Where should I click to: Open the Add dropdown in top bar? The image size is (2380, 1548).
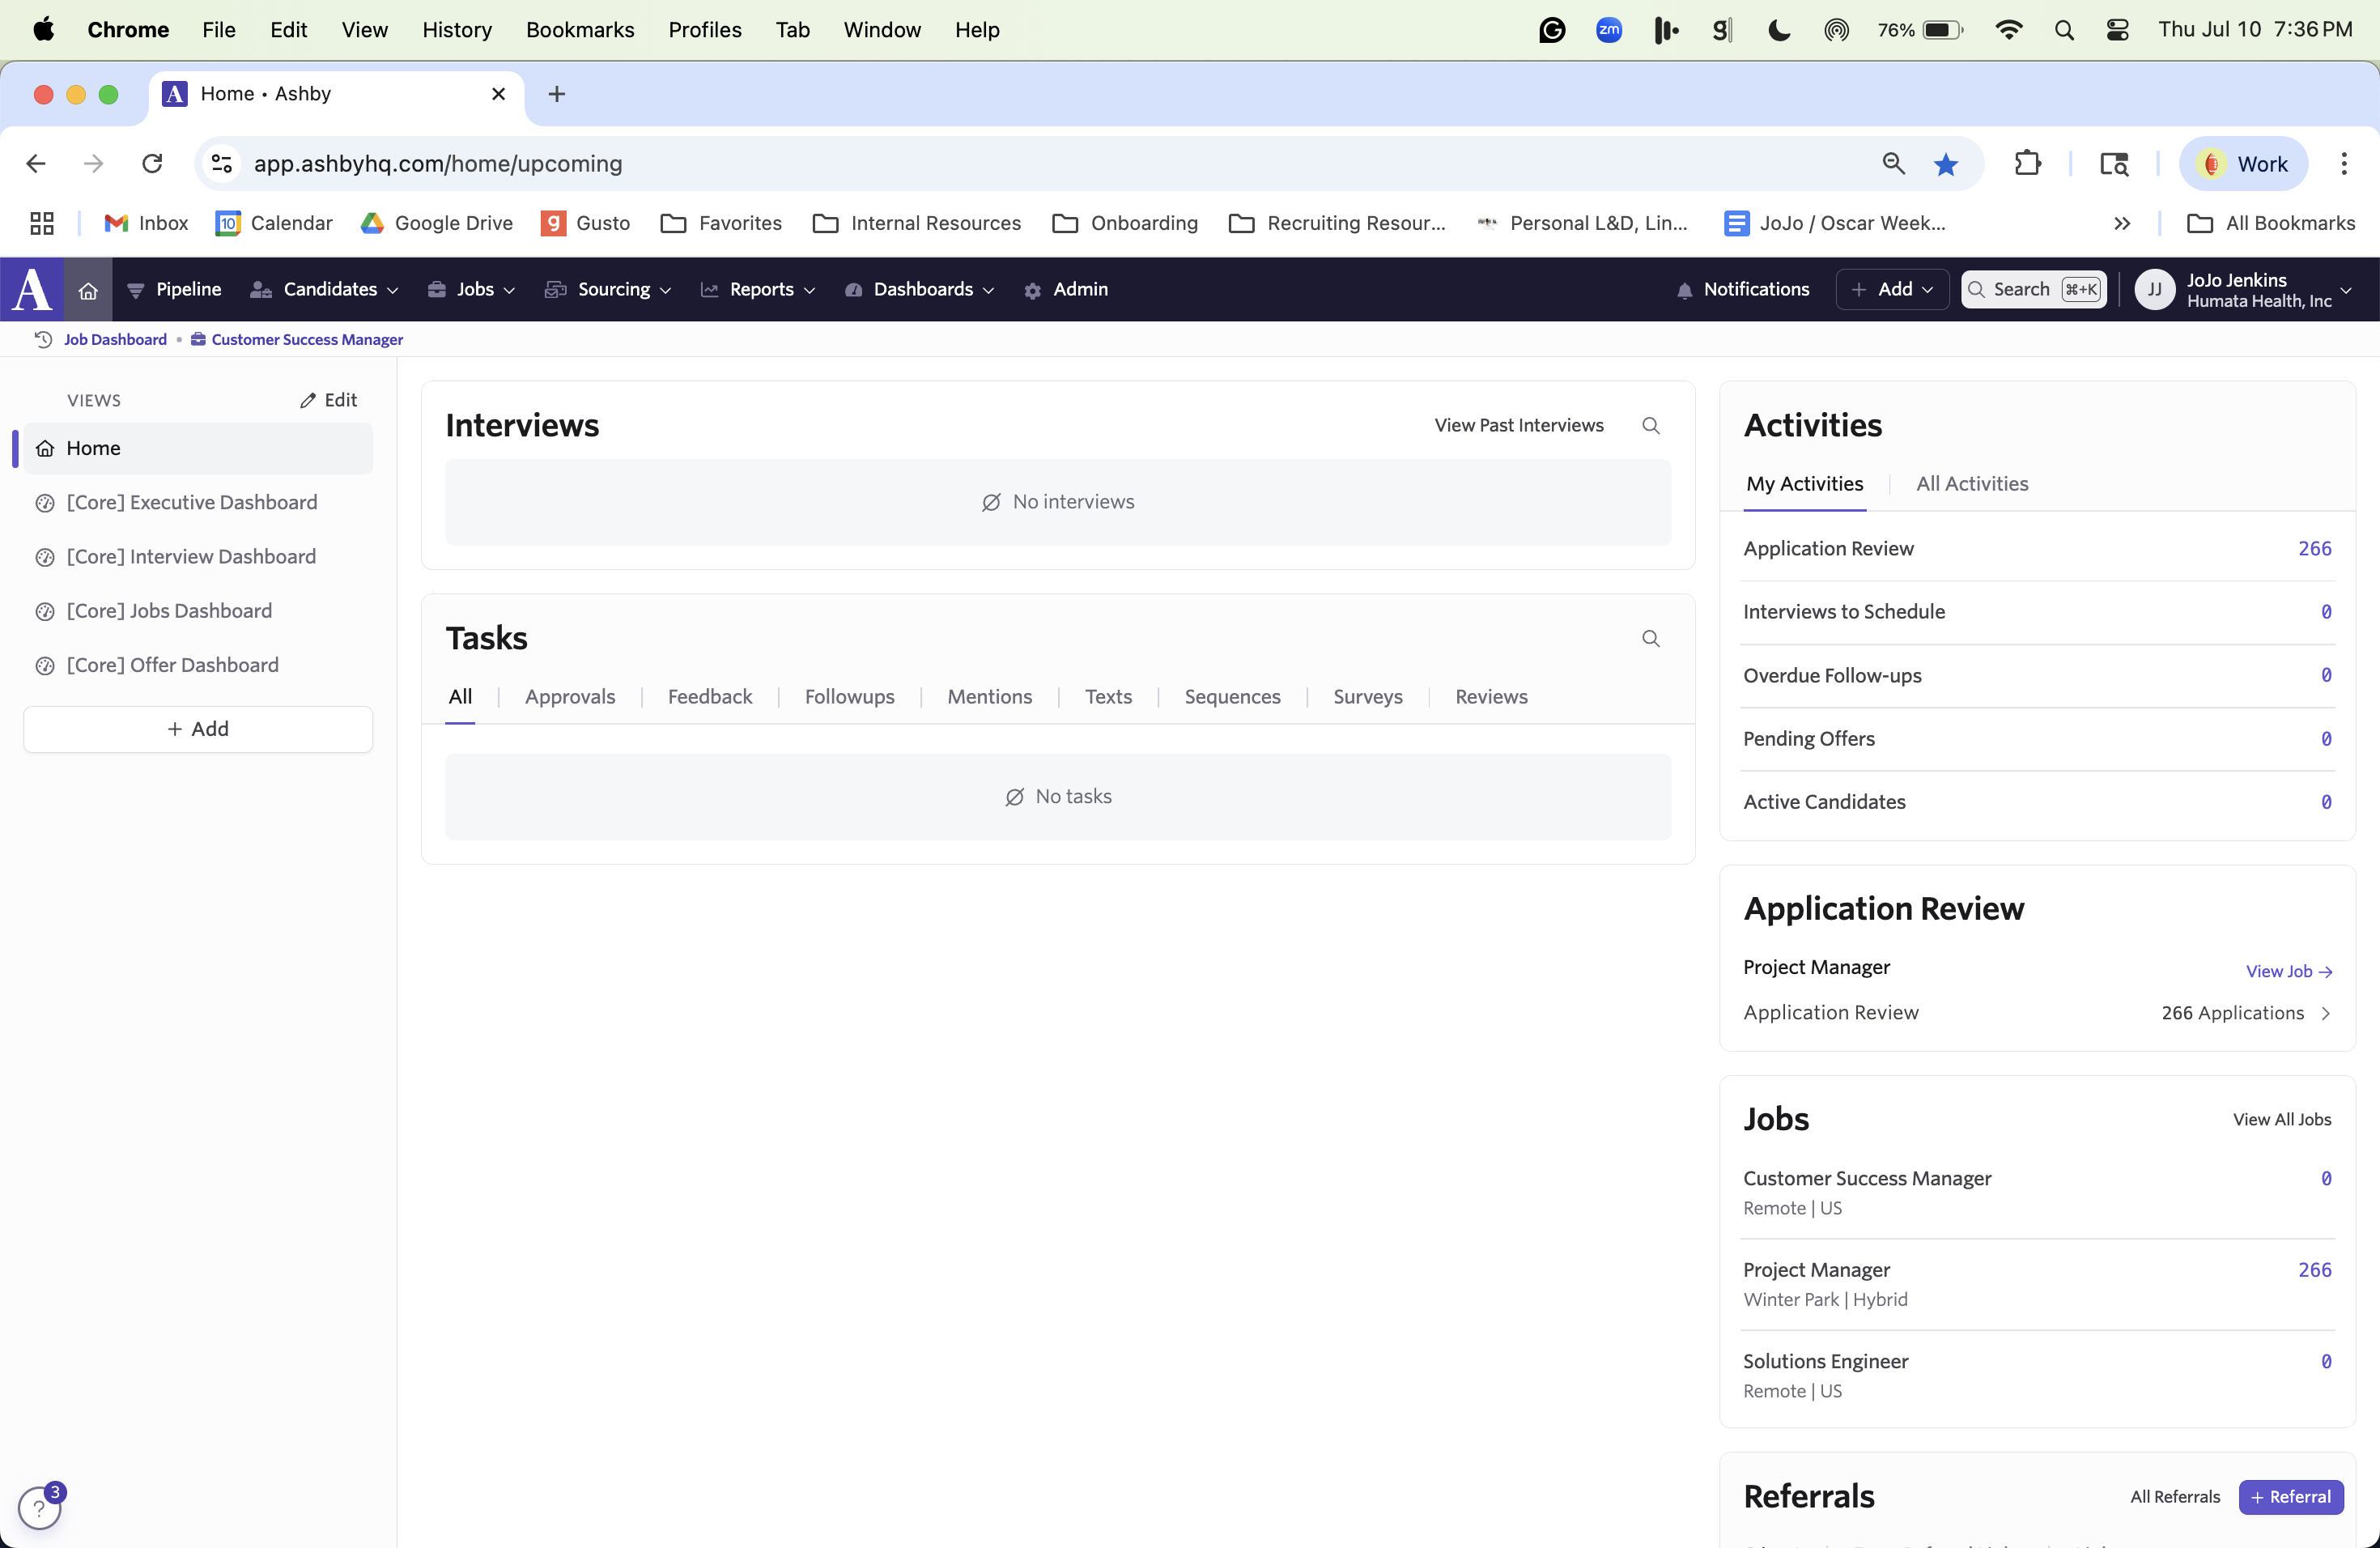pos(1892,290)
